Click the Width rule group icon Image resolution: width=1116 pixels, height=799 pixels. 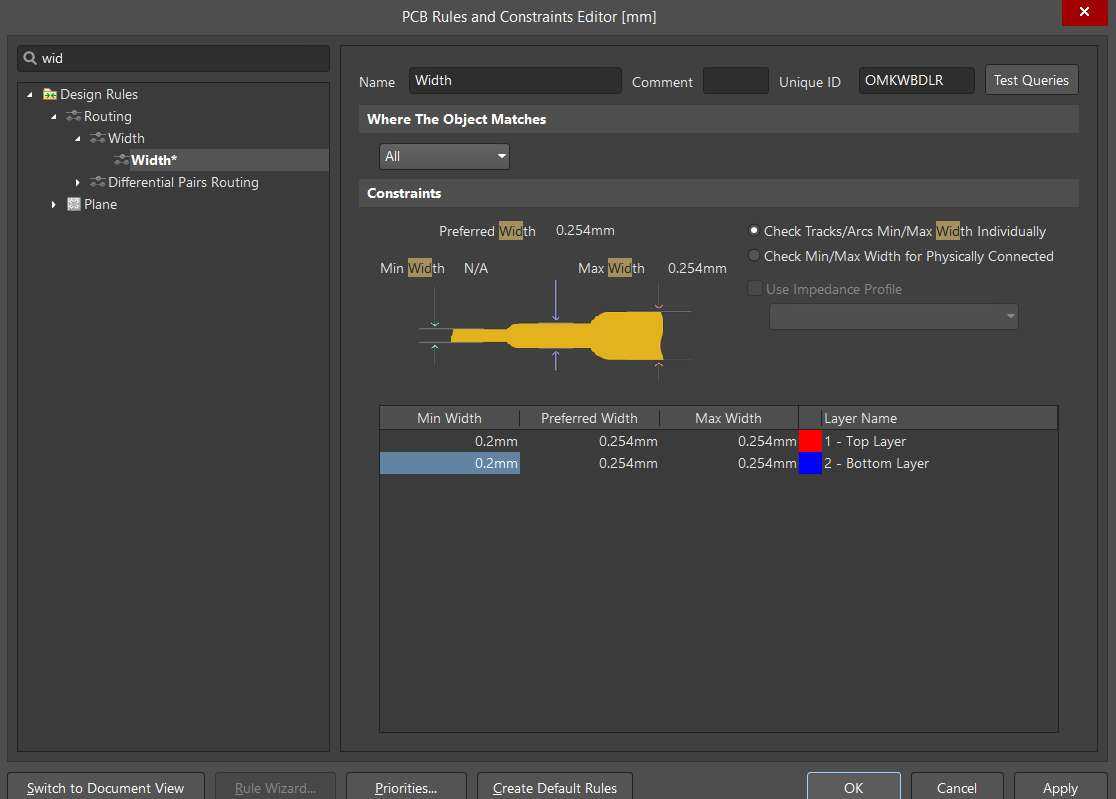click(x=97, y=138)
